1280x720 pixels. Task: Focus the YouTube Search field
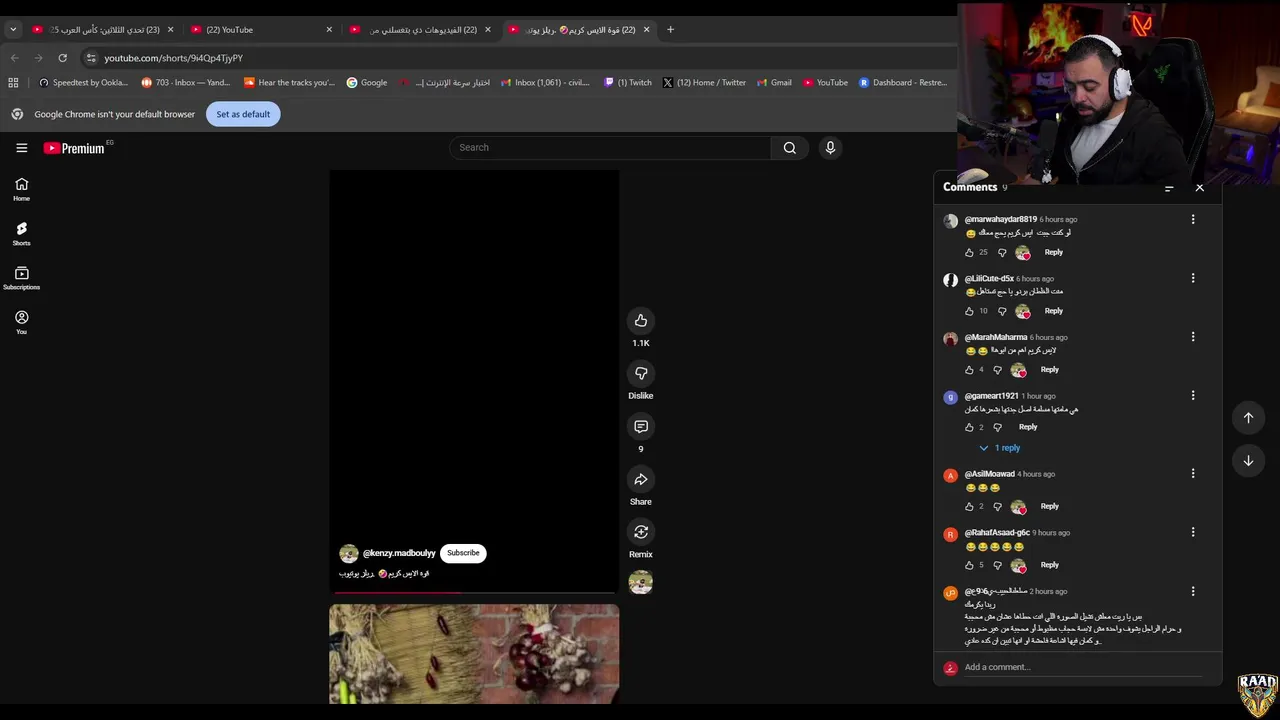pyautogui.click(x=610, y=148)
